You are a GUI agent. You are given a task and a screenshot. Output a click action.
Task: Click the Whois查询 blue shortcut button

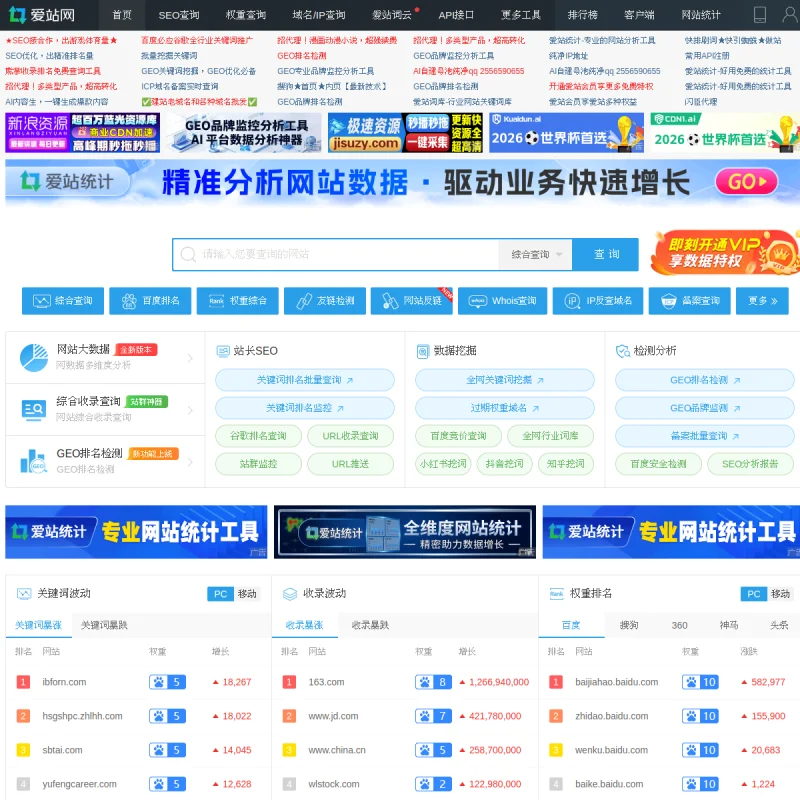coord(503,301)
